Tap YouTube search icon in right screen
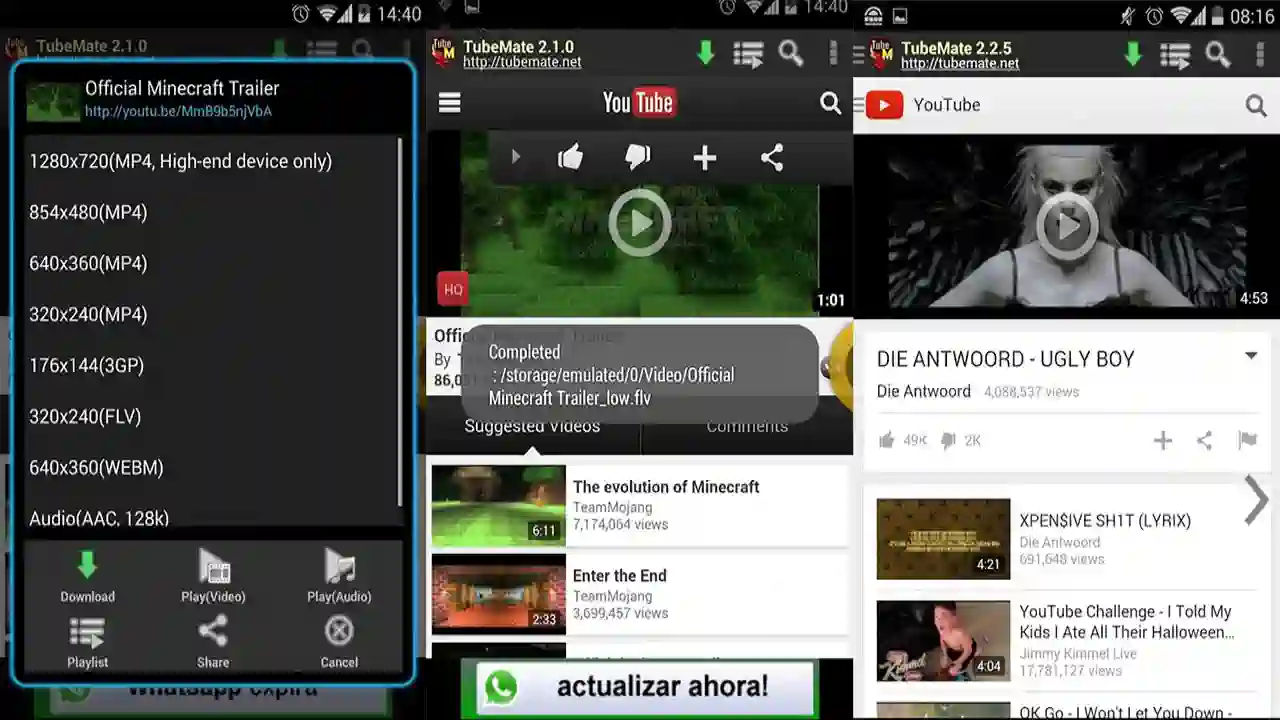 tap(1256, 105)
